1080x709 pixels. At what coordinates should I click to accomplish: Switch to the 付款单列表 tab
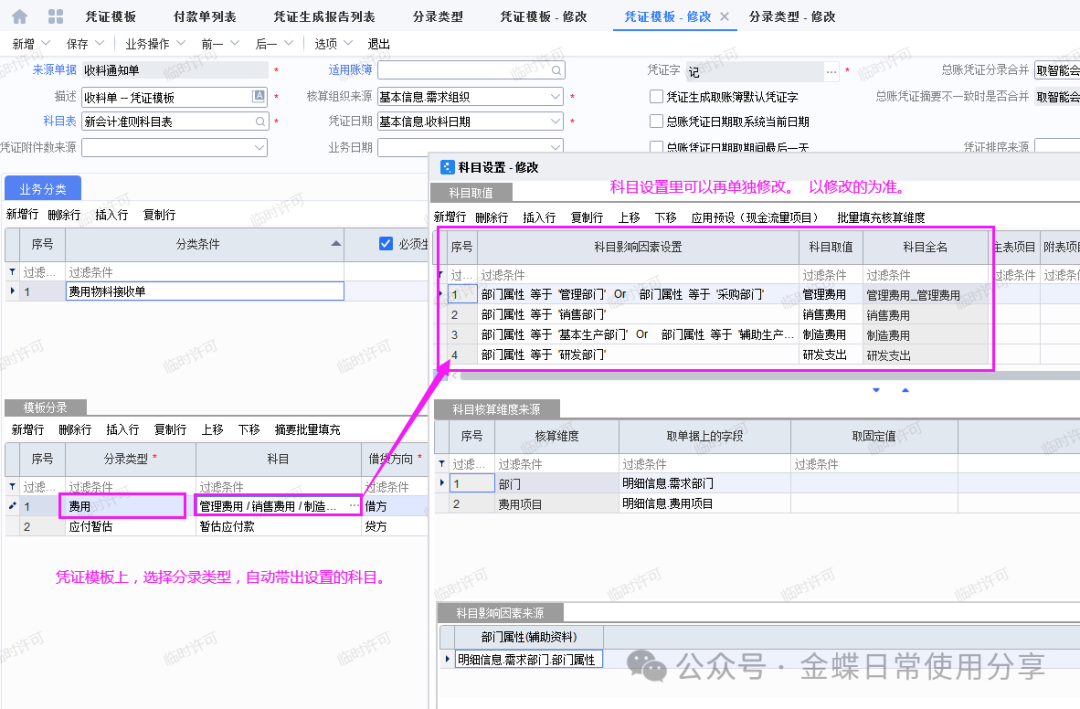point(205,17)
